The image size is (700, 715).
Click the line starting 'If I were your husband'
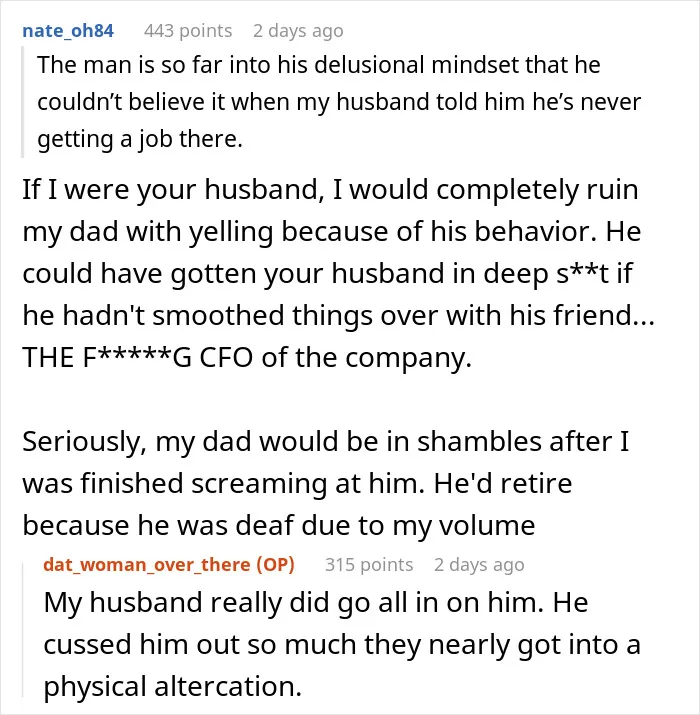[x=330, y=190]
